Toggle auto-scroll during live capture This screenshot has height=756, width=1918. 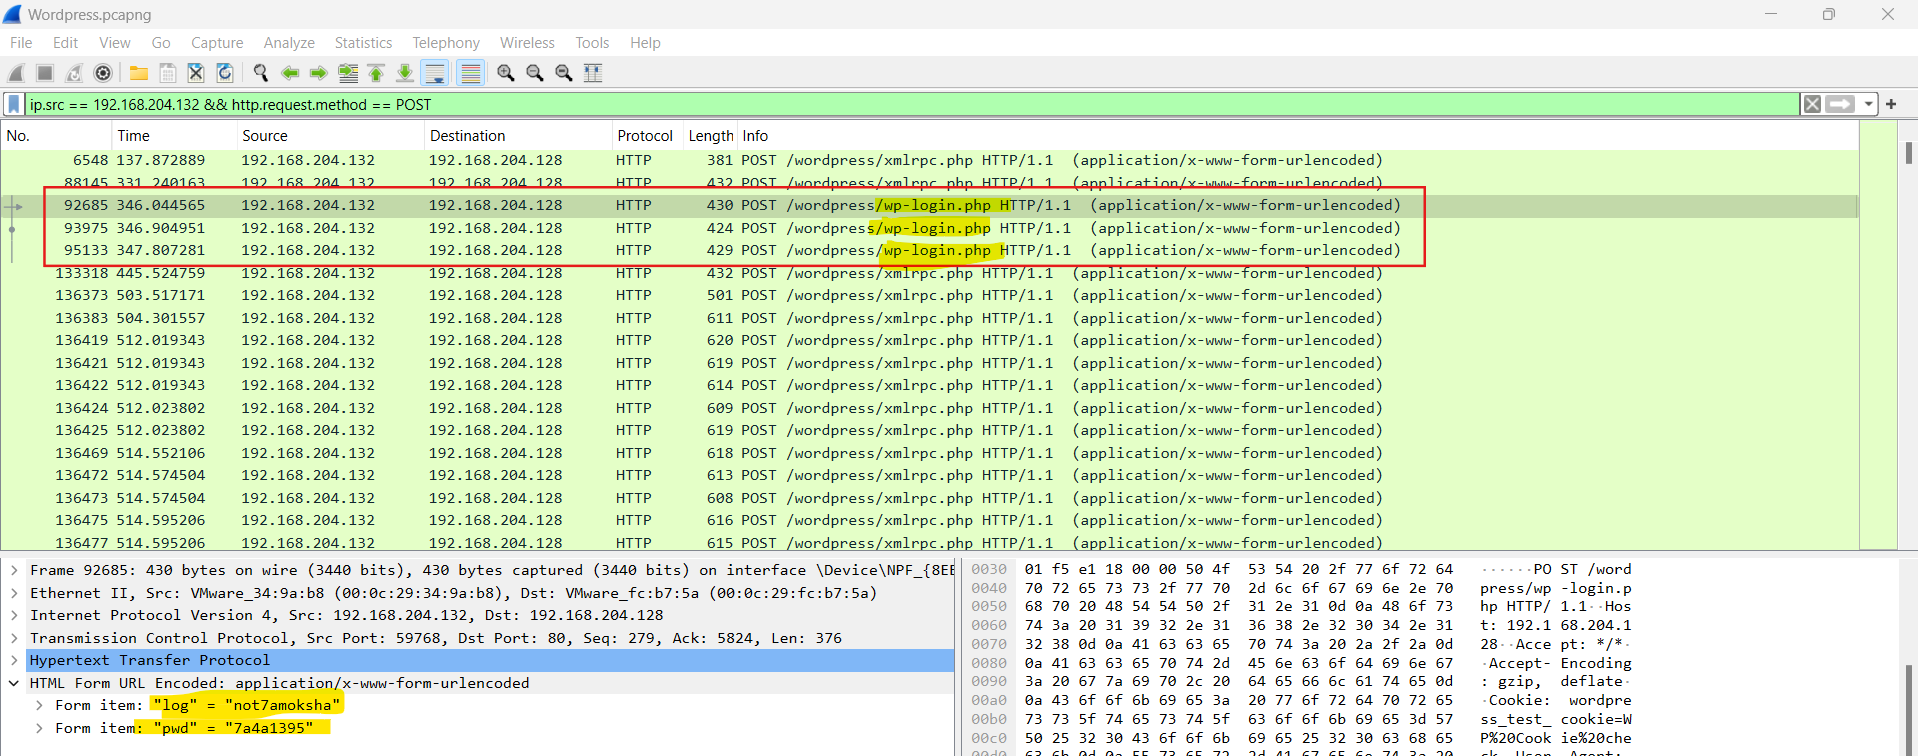pyautogui.click(x=435, y=73)
